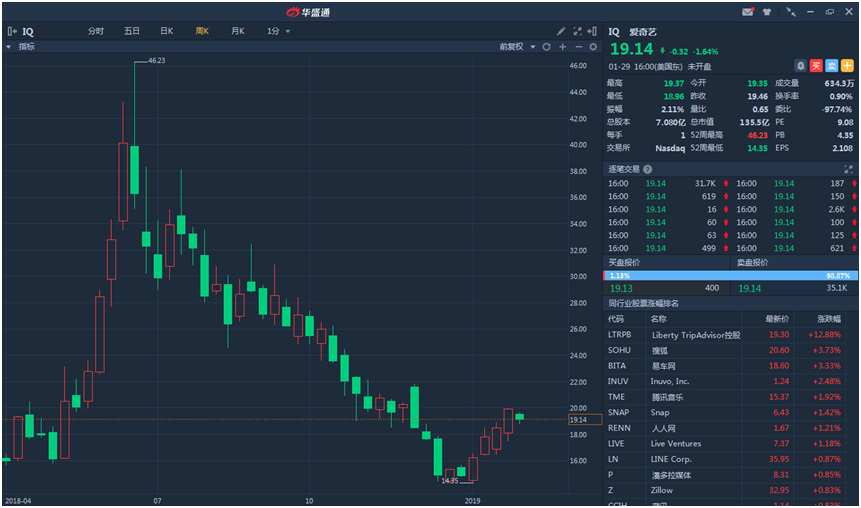Switch to the 日K tab

166,31
